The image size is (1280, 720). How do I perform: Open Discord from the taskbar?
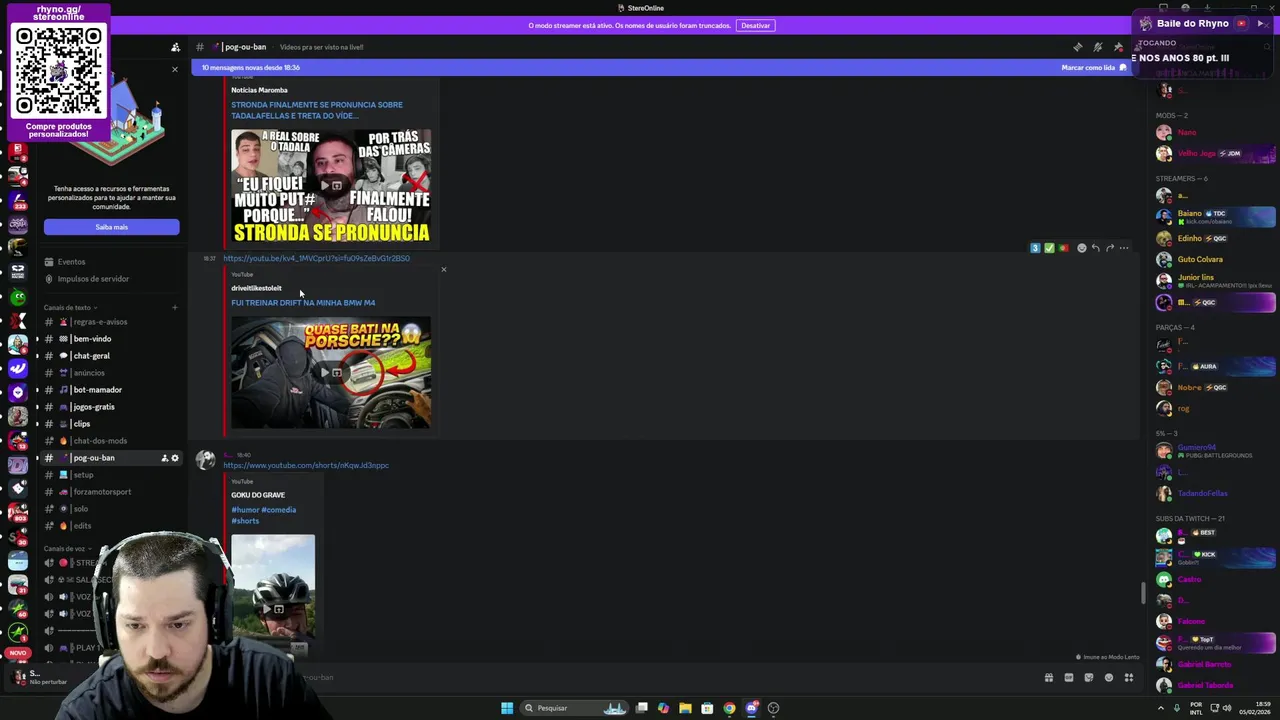[751, 708]
